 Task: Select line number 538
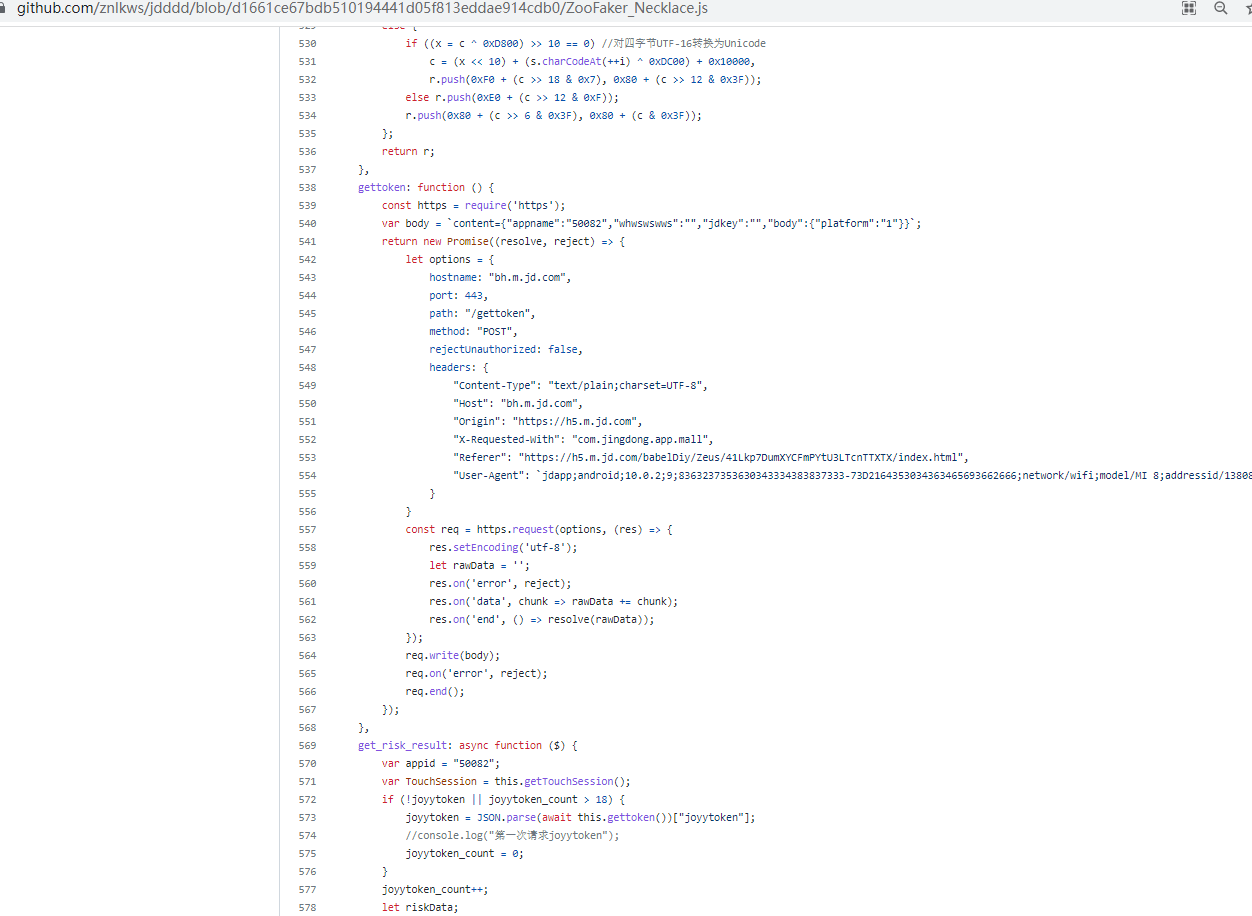click(307, 187)
